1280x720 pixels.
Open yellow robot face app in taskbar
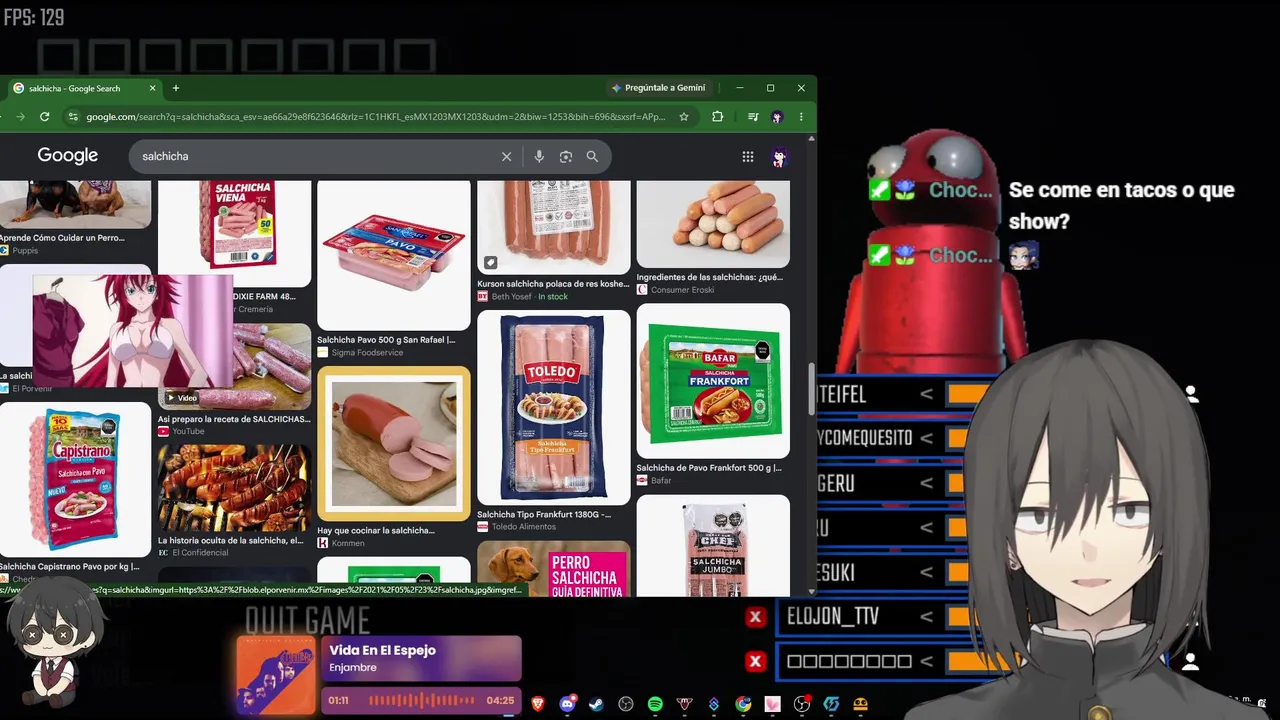point(860,704)
